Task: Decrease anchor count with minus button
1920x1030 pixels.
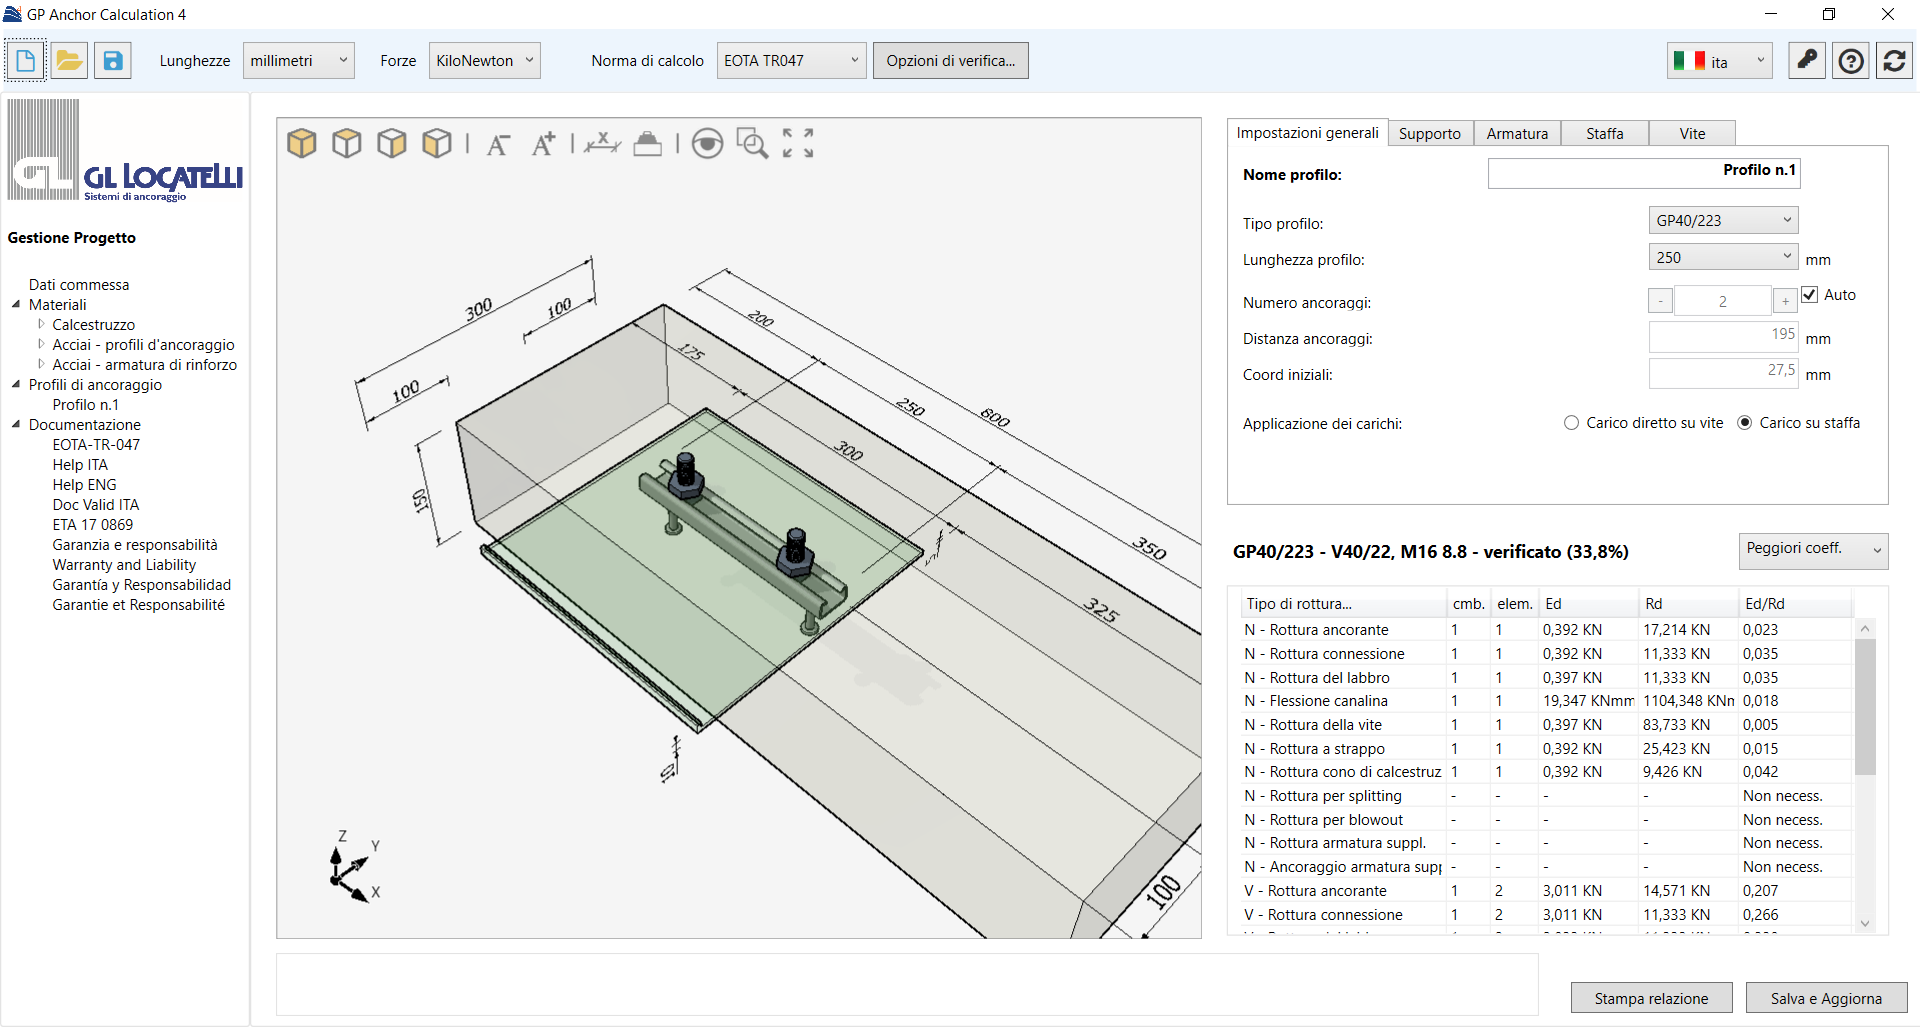Action: tap(1660, 301)
